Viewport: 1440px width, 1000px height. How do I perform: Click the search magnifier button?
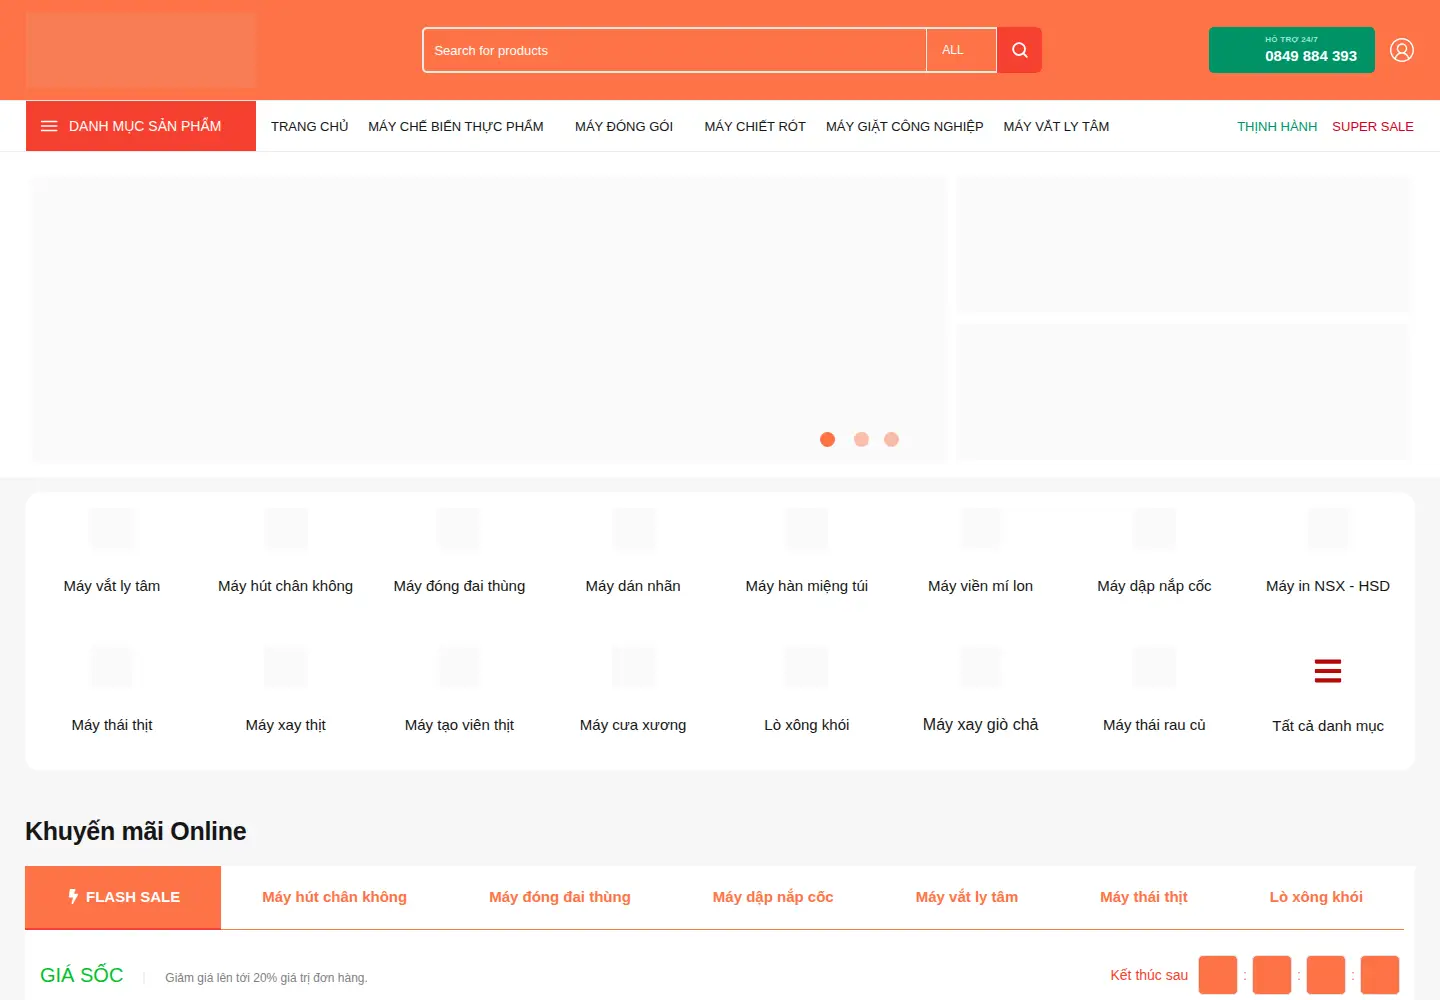click(x=1019, y=50)
